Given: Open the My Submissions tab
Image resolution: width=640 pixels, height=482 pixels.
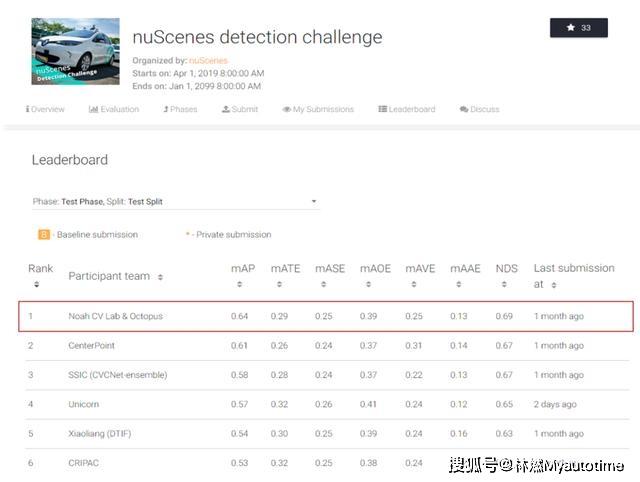Looking at the screenshot, I should point(318,109).
